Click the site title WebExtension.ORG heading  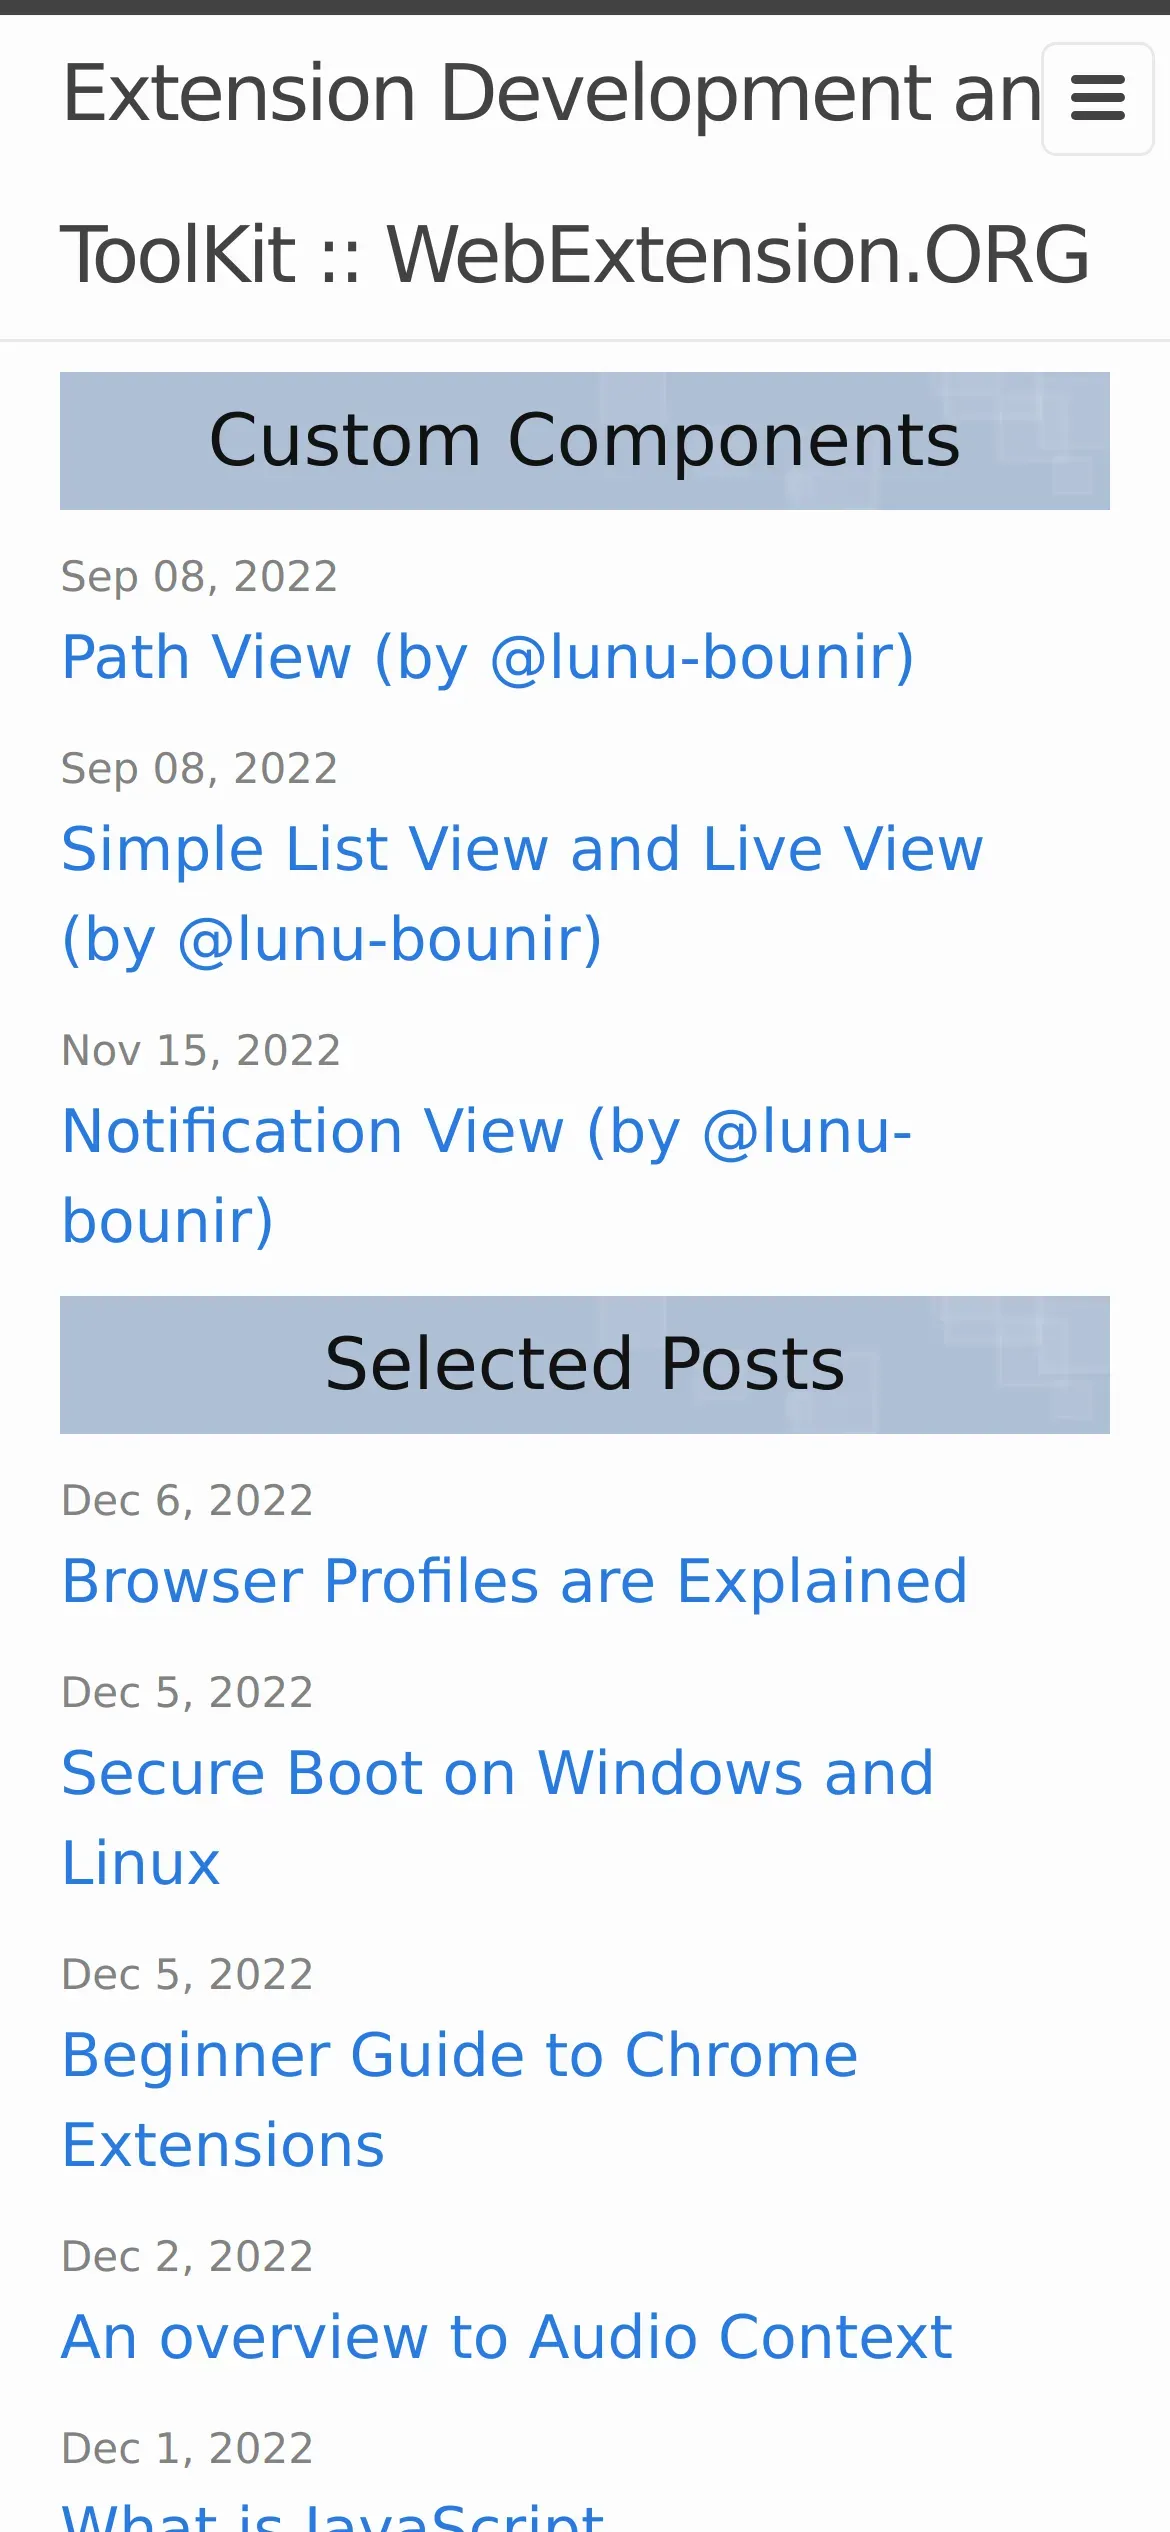click(575, 174)
